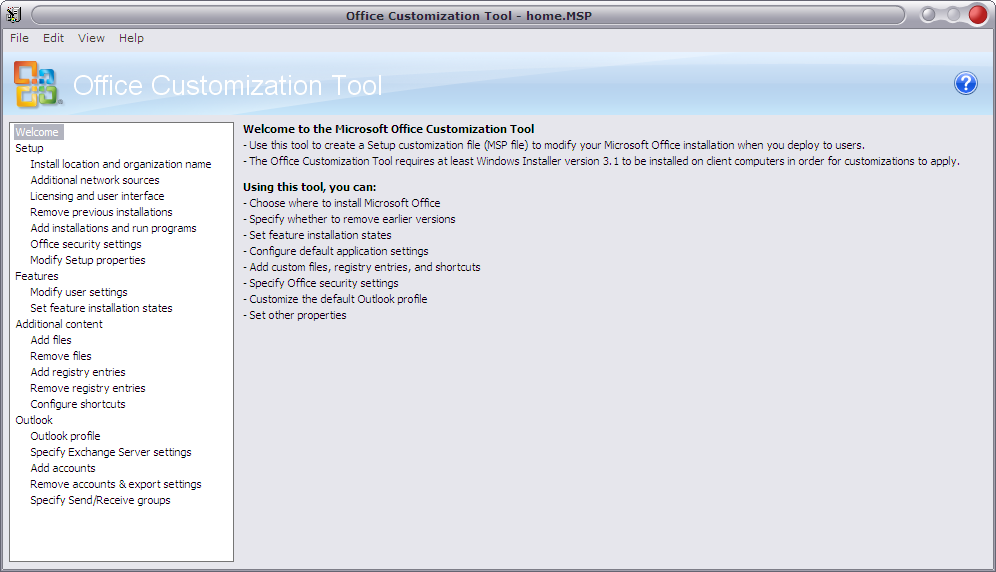Select Welcome in the navigation tree
This screenshot has width=996, height=572.
pyautogui.click(x=37, y=132)
